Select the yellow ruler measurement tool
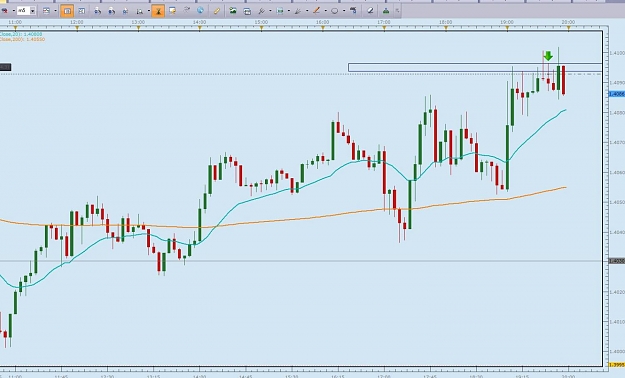625x378 pixels. tap(216, 11)
